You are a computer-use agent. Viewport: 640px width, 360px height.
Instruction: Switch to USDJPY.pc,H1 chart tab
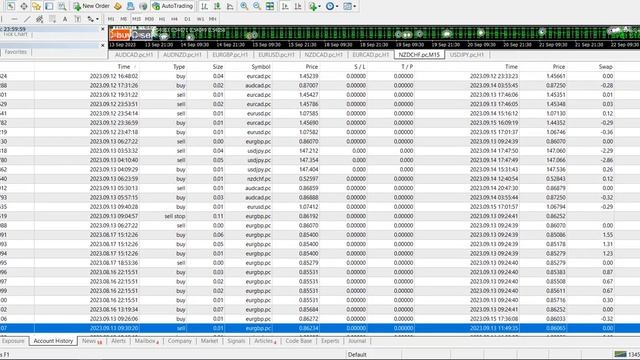tap(467, 55)
